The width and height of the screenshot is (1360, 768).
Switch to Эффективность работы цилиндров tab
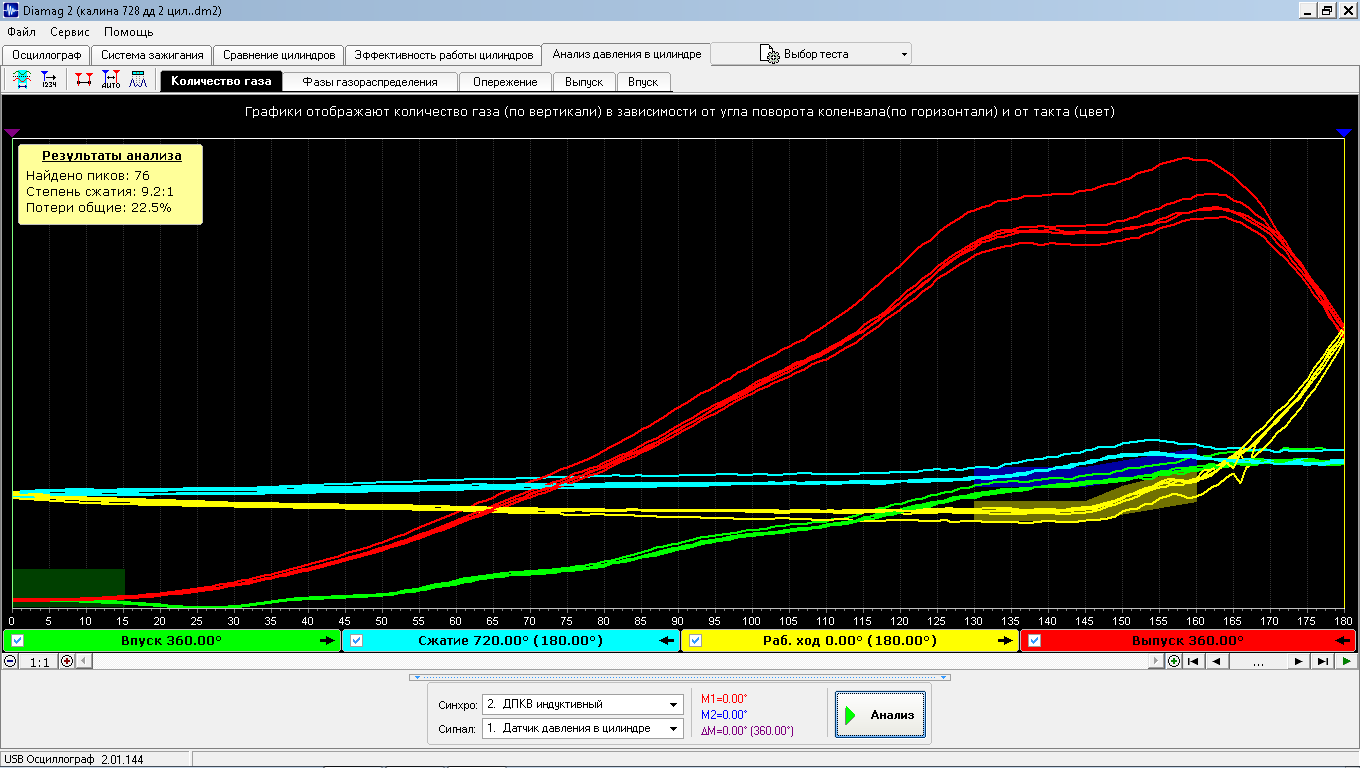coord(443,55)
